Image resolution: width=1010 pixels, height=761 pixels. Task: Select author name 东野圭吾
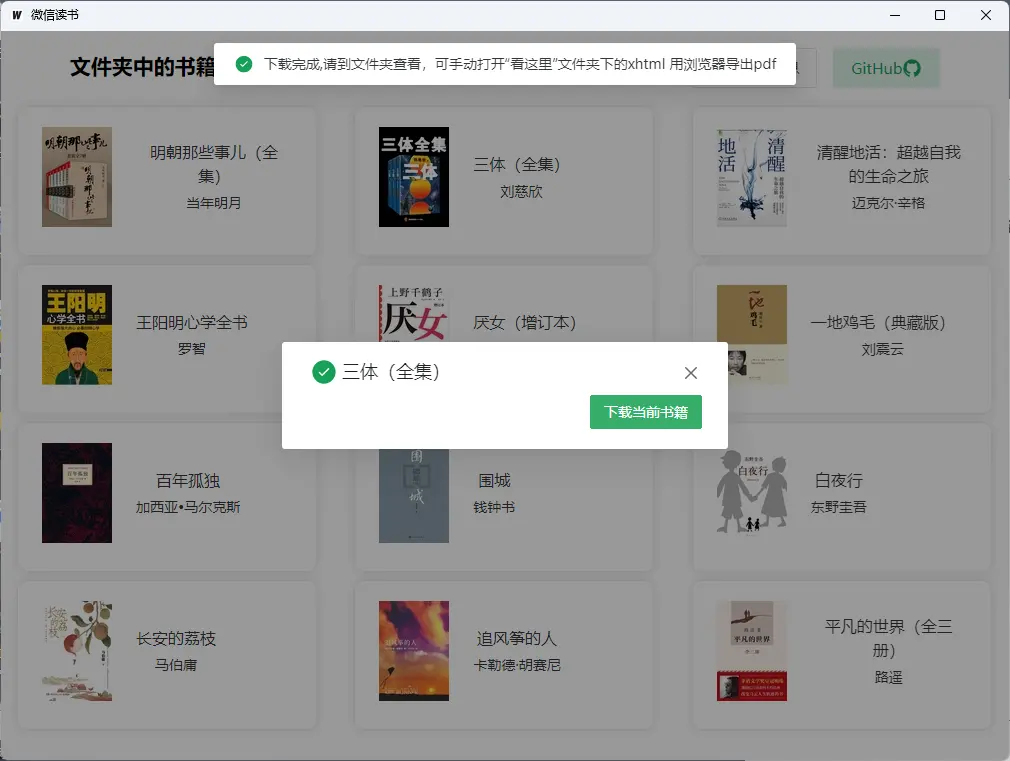coord(839,507)
